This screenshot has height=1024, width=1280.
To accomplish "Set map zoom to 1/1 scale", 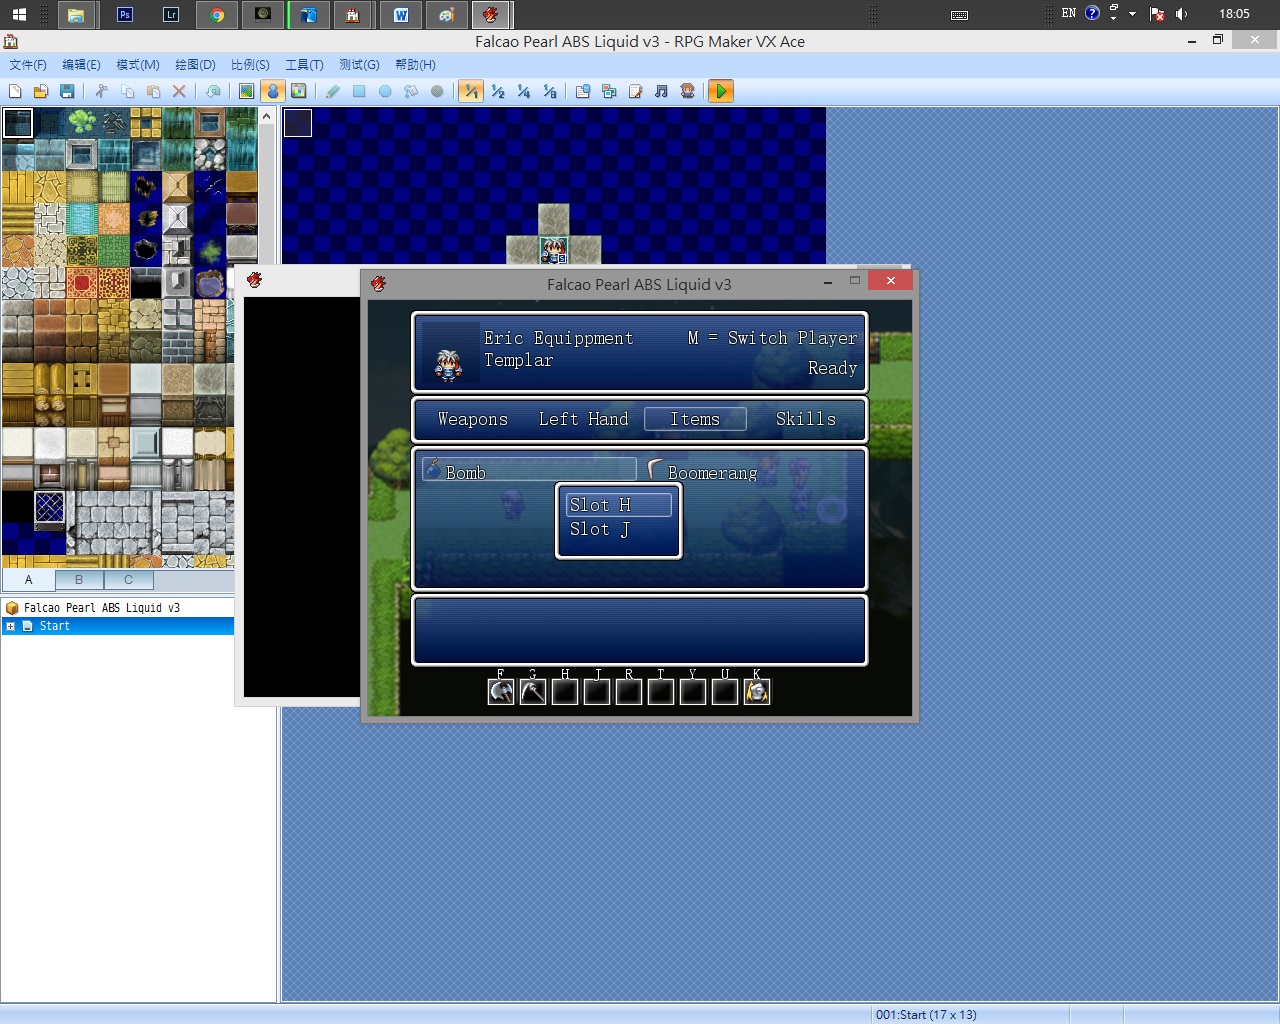I will point(471,91).
